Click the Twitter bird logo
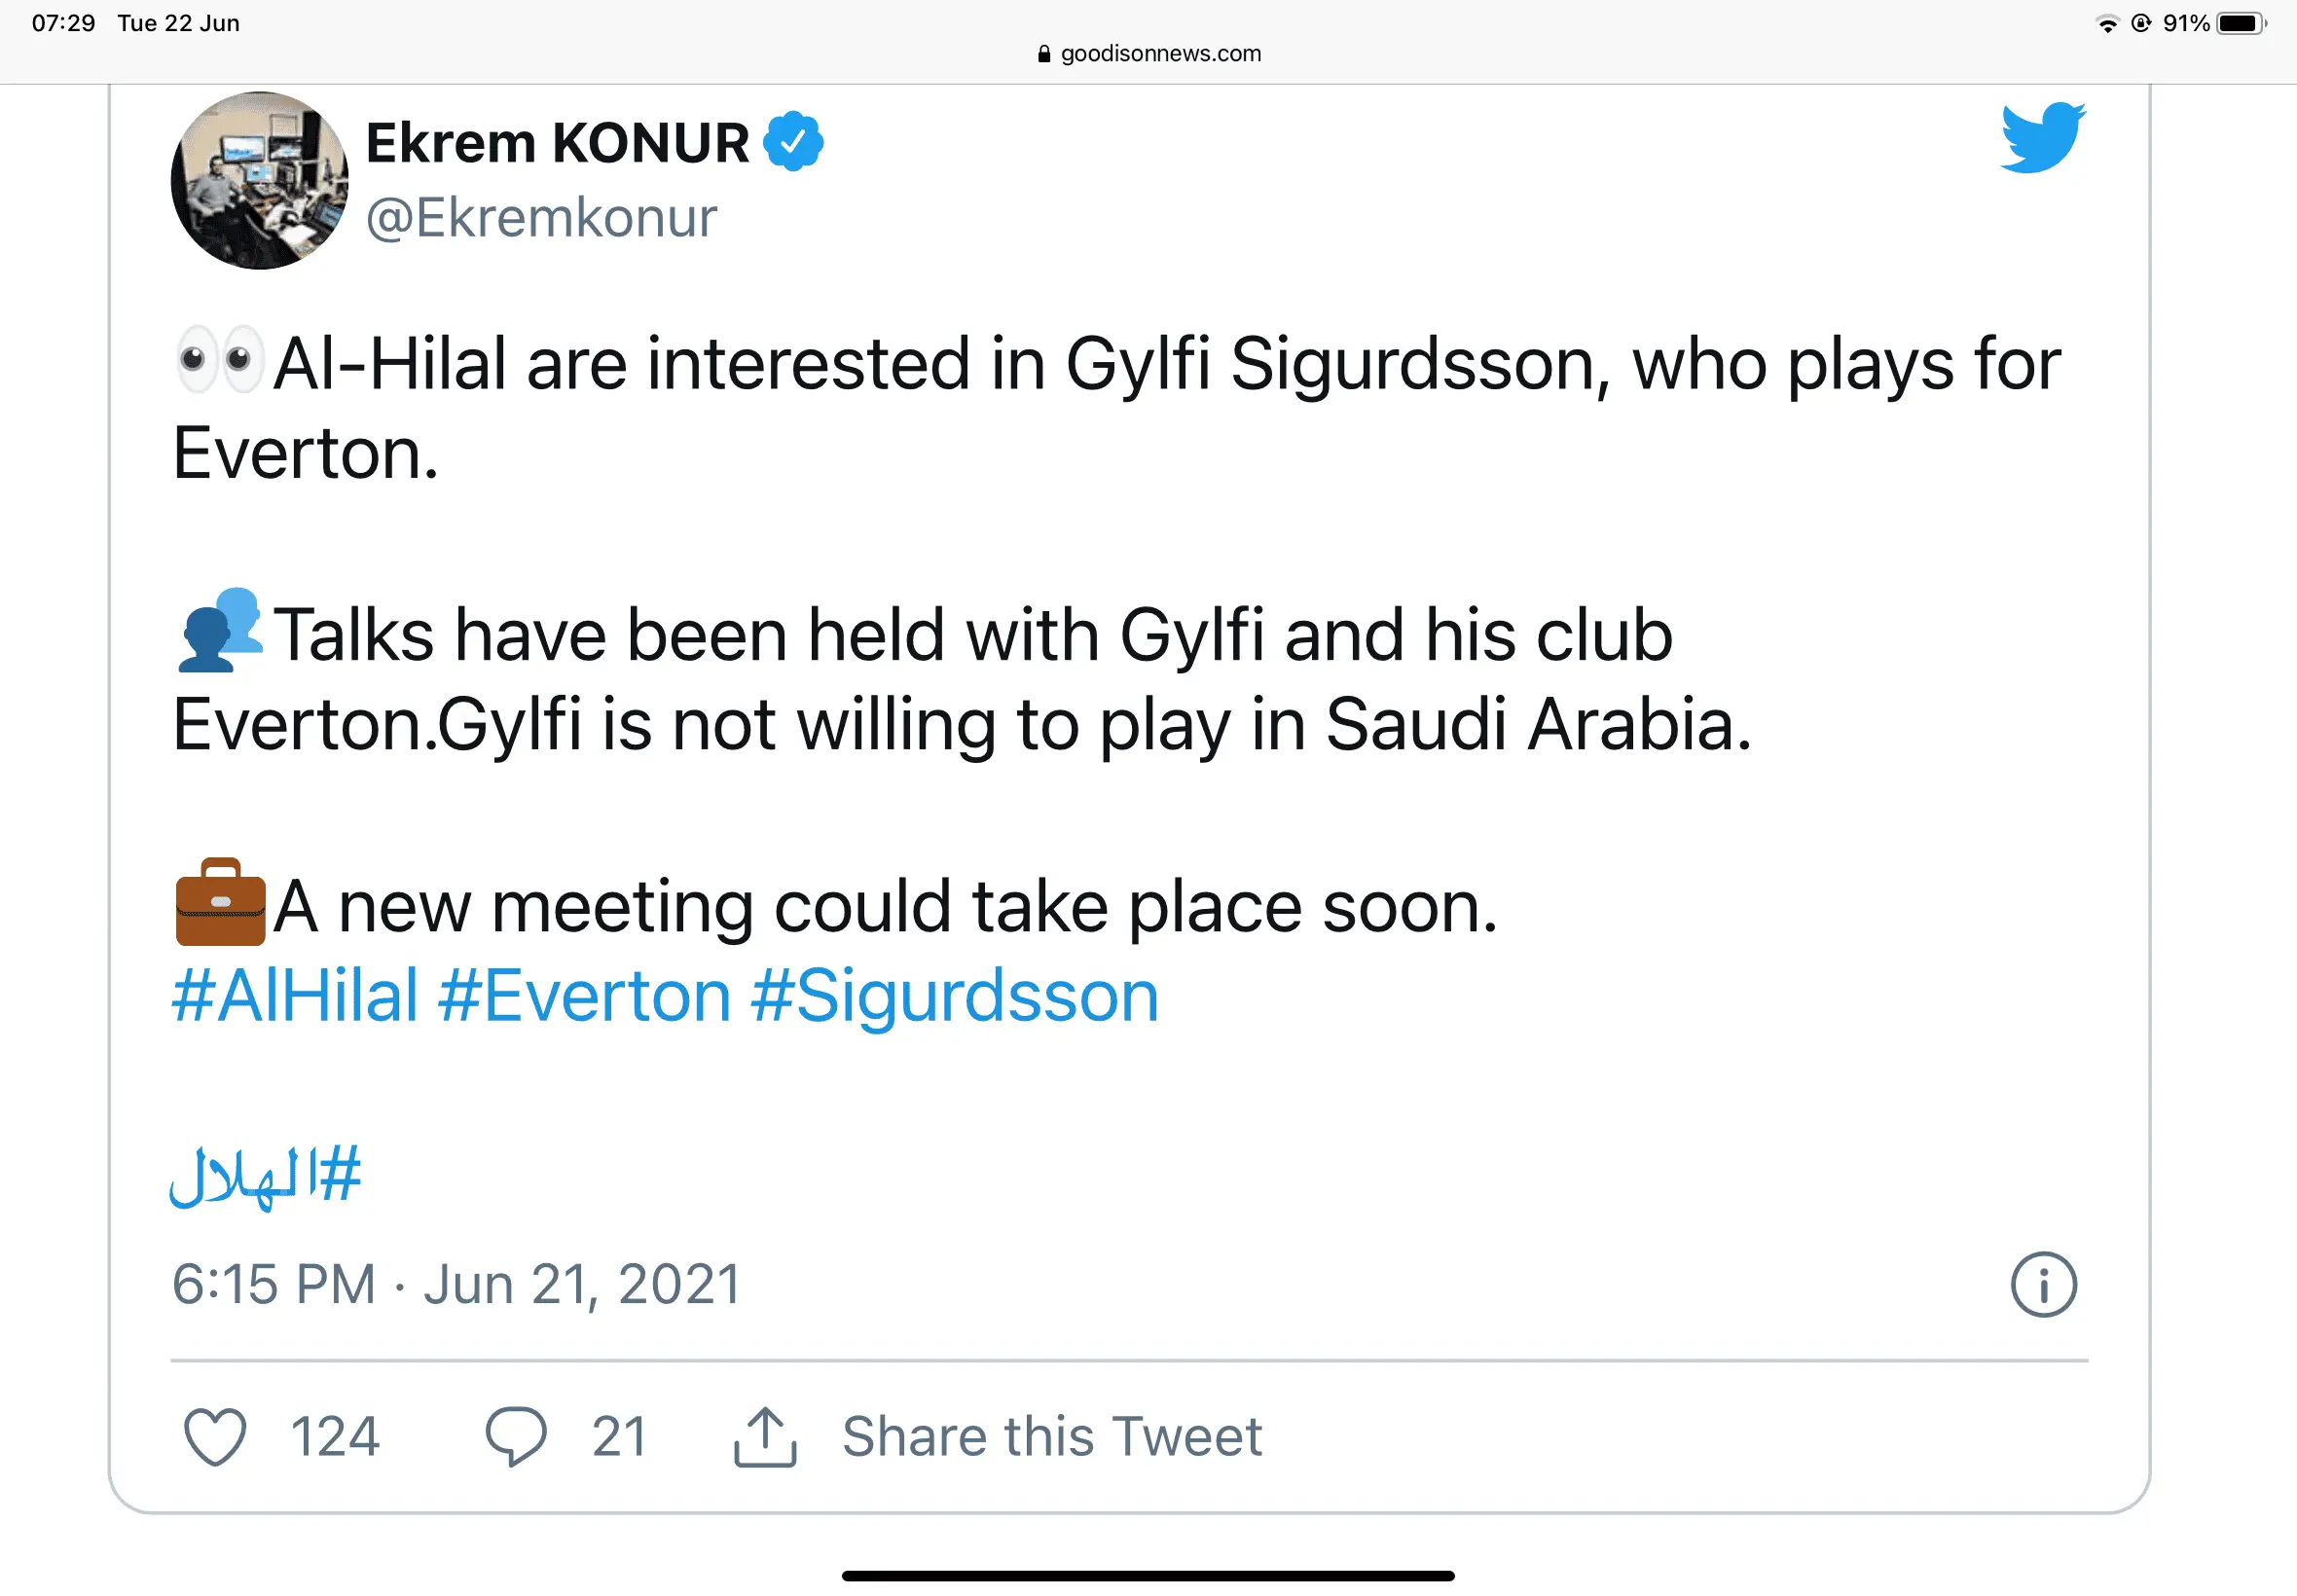The height and width of the screenshot is (1596, 2297). pos(2042,138)
